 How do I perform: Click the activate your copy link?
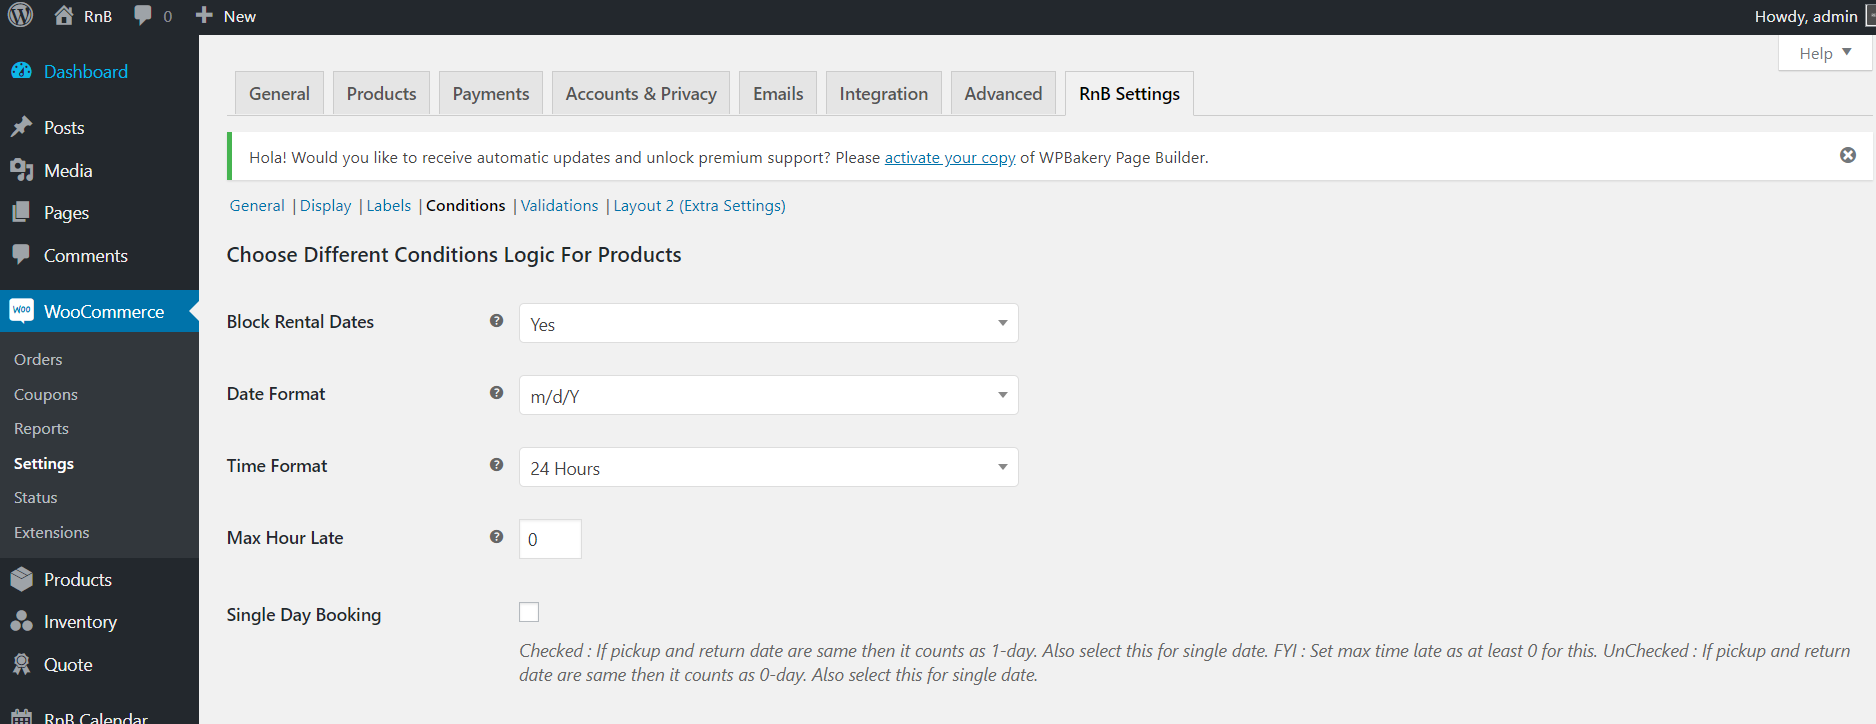click(949, 158)
